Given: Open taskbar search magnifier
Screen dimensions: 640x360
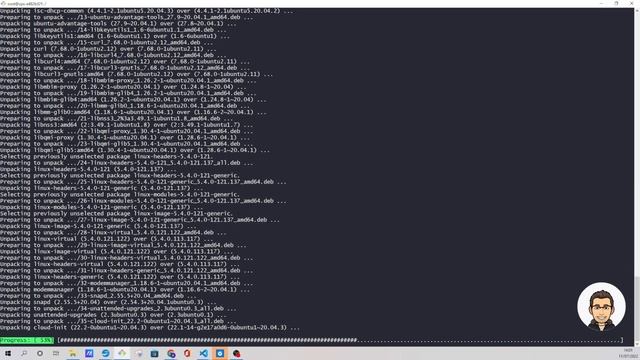Looking at the screenshot, I should coord(24,353).
